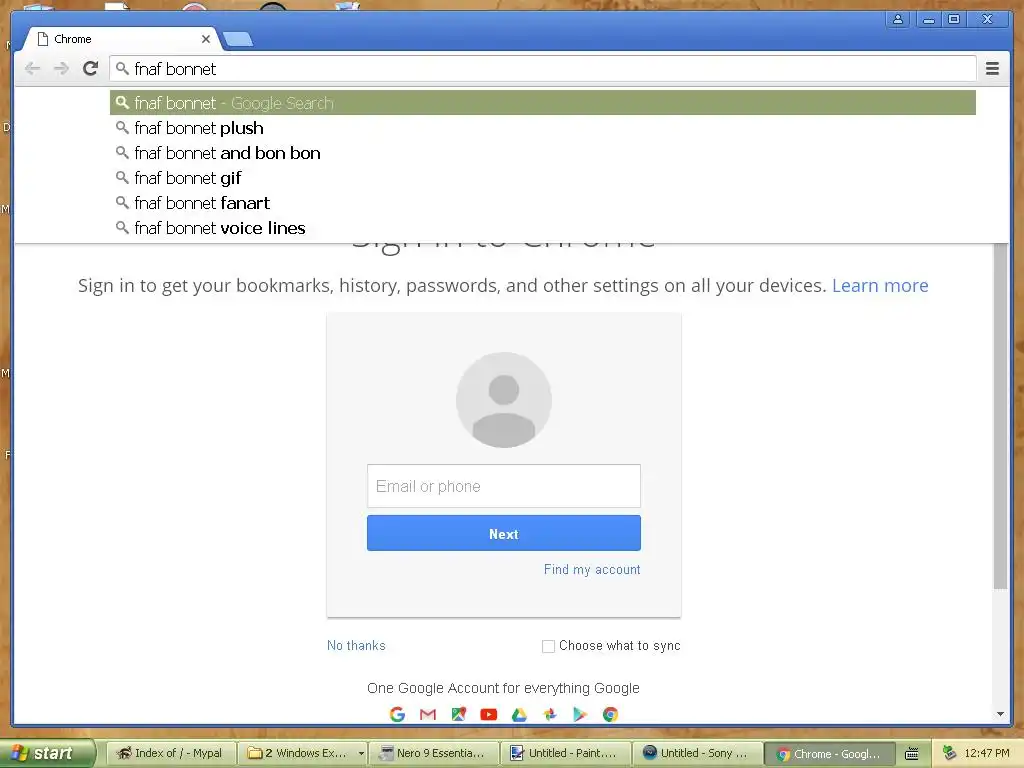Click the account avatar placeholder image
This screenshot has height=768, width=1024.
pyautogui.click(x=504, y=400)
